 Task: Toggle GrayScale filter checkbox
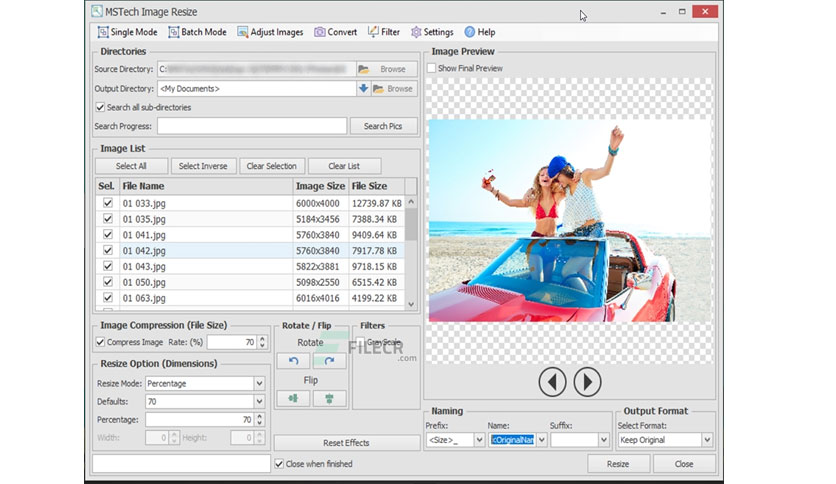[360, 342]
